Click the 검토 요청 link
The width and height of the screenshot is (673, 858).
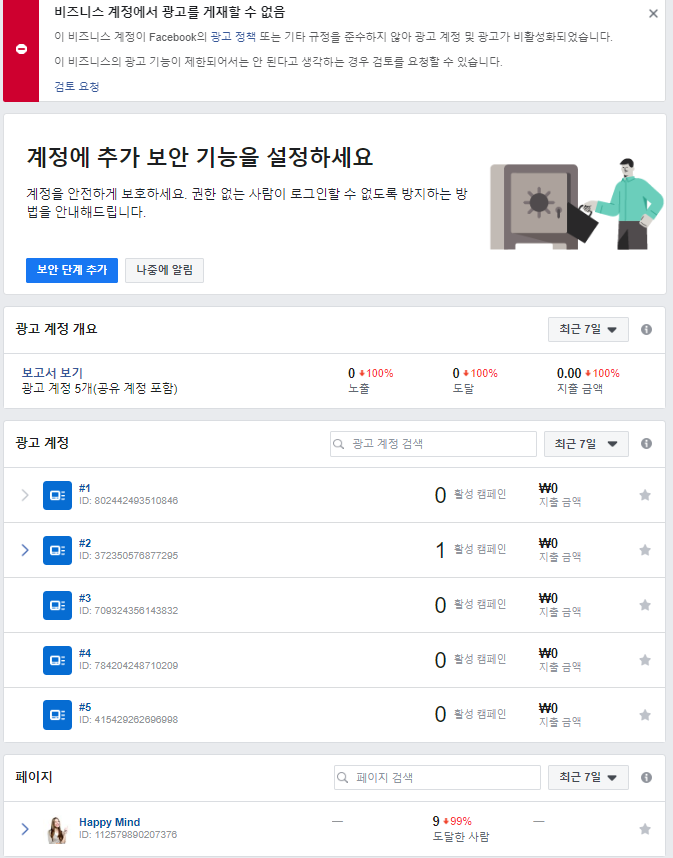77,86
